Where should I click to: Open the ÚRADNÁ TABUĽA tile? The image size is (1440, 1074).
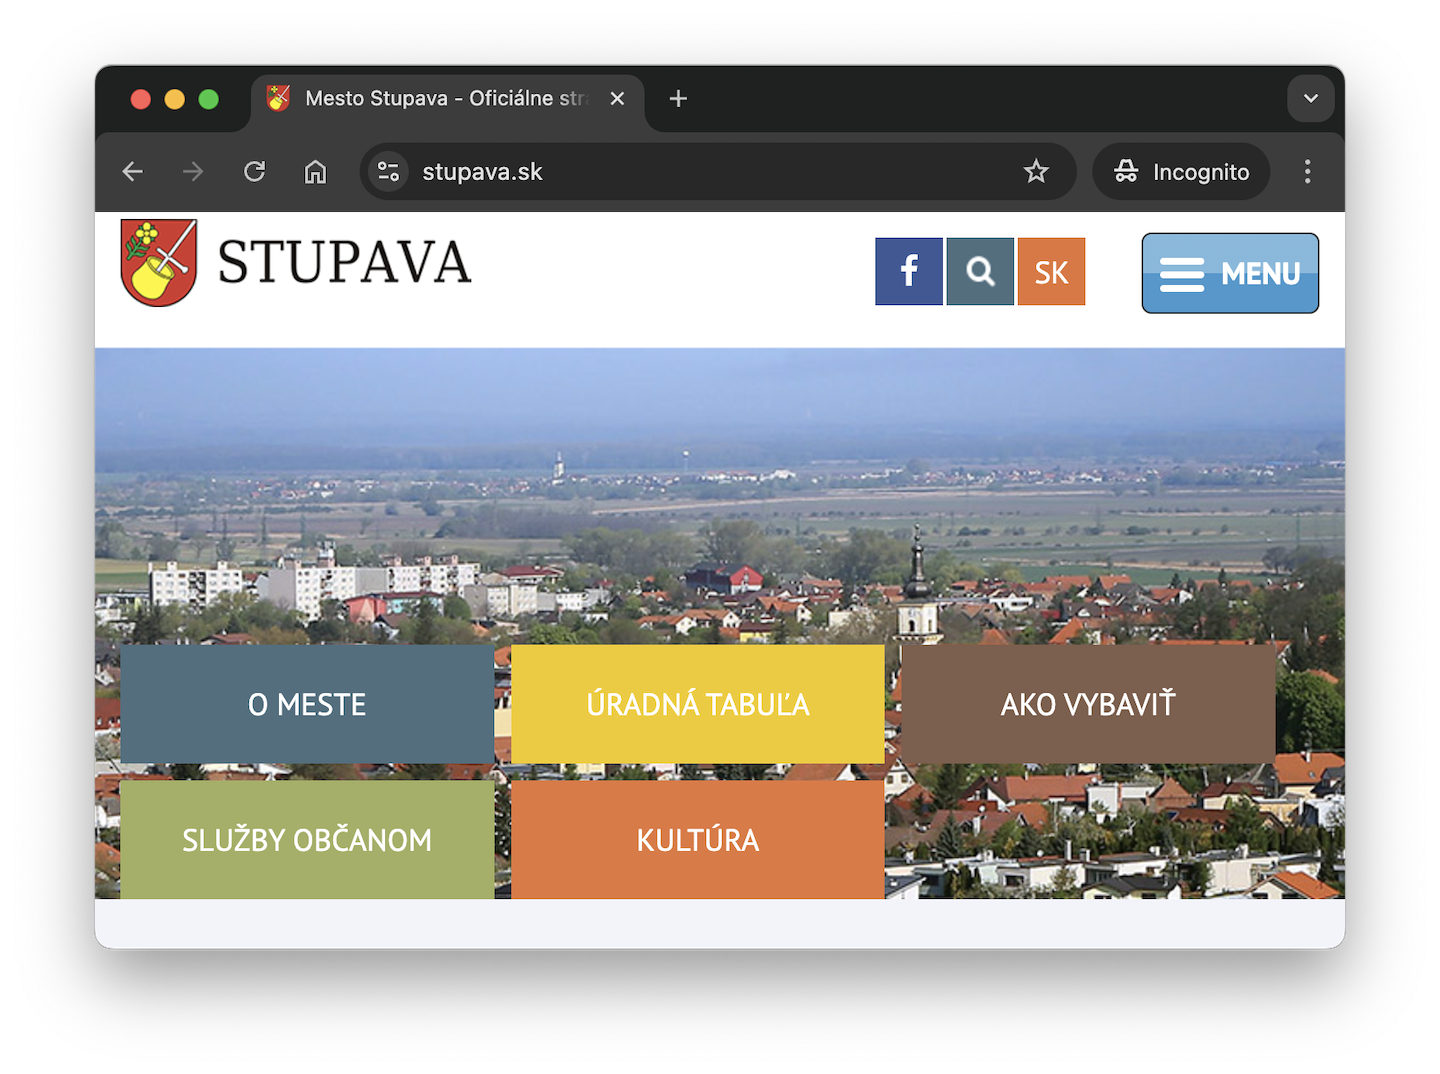pyautogui.click(x=698, y=704)
